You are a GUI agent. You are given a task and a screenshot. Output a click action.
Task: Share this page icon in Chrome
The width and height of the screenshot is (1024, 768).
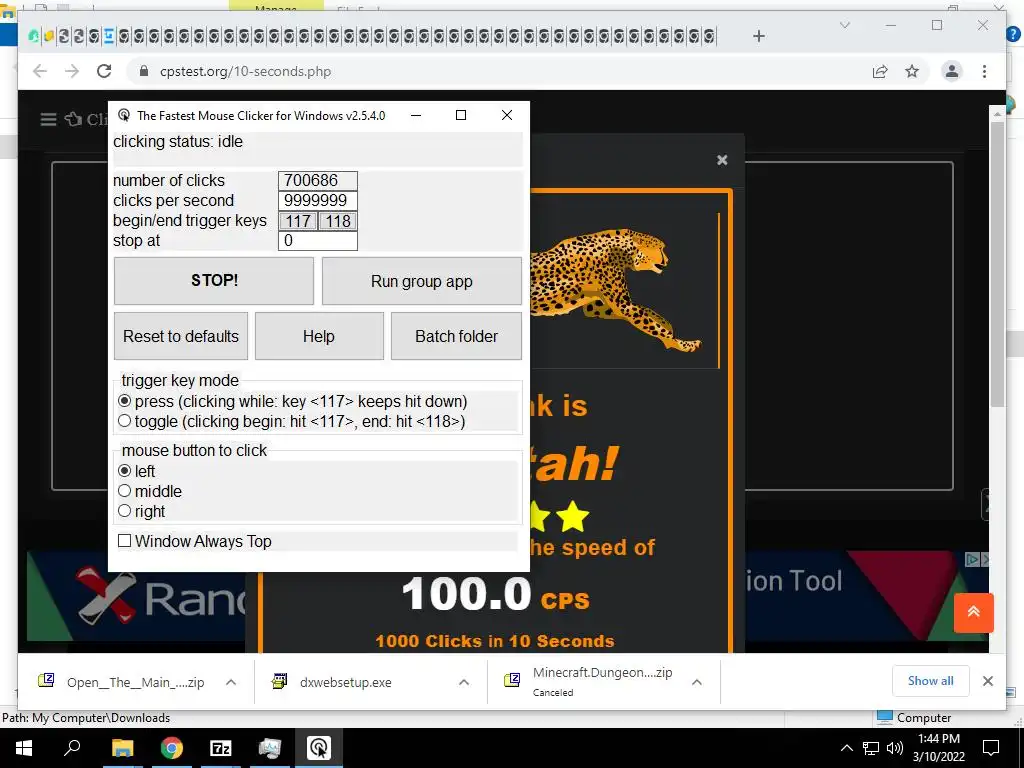[x=880, y=71]
